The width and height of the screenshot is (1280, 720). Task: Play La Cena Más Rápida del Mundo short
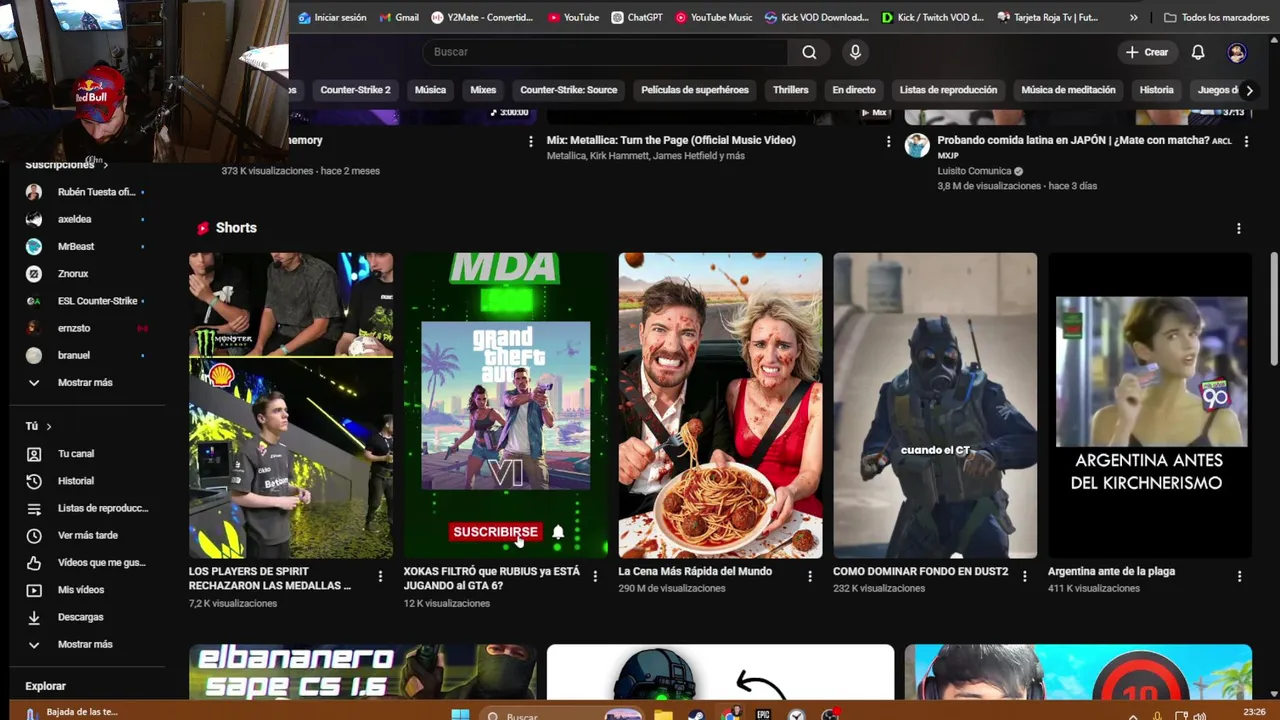coord(720,405)
